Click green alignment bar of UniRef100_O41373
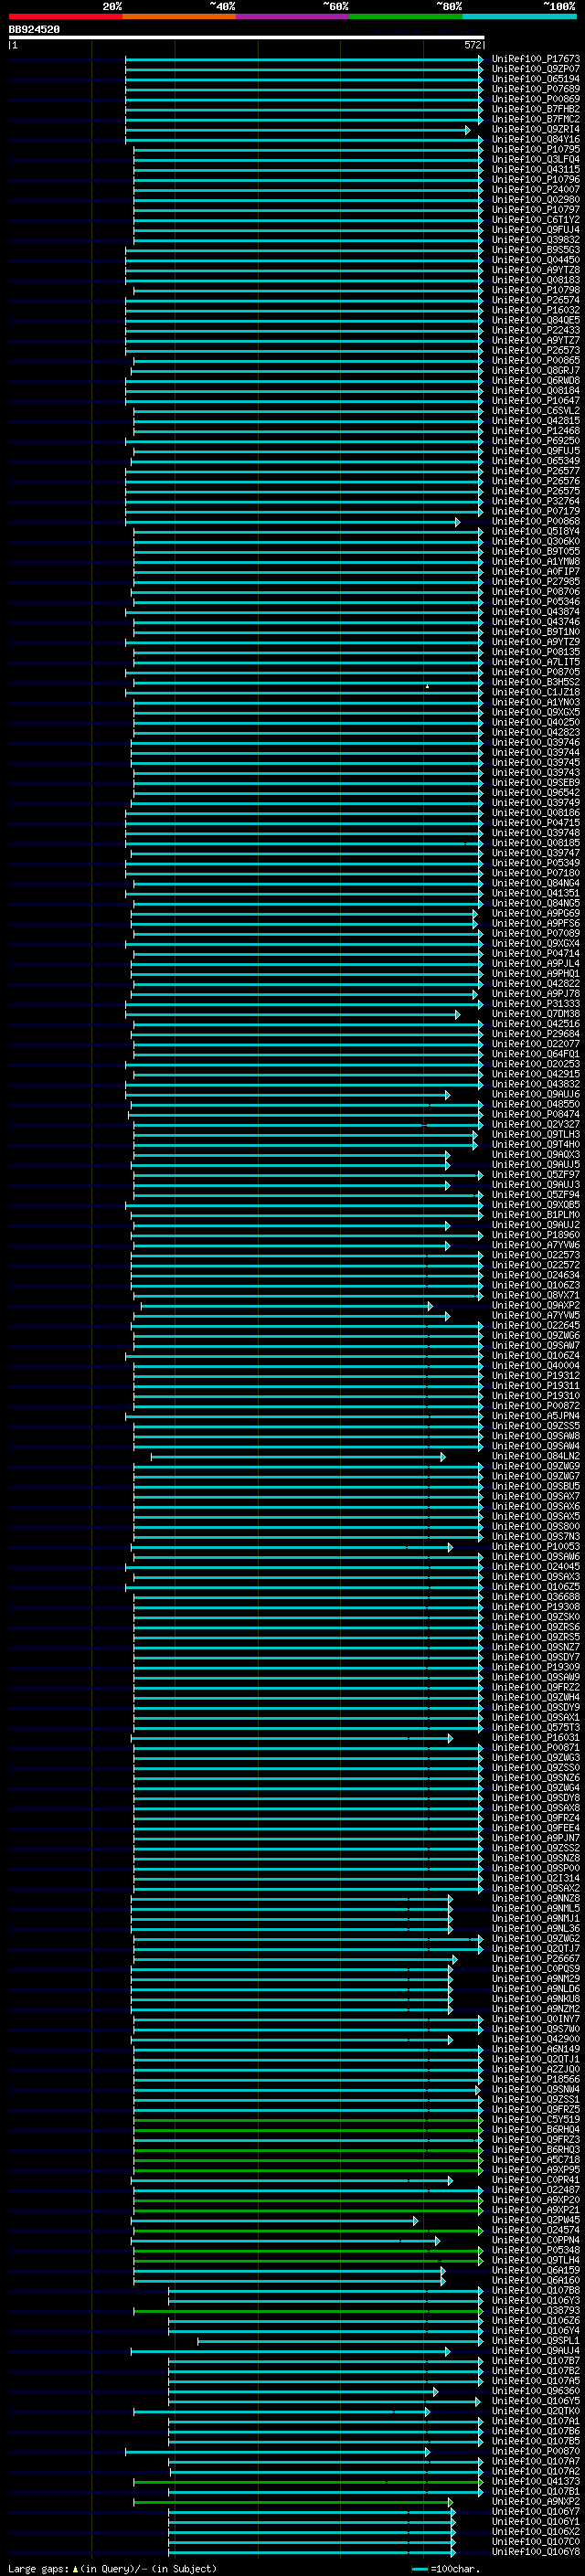The height and width of the screenshot is (2576, 585). pos(307,2481)
